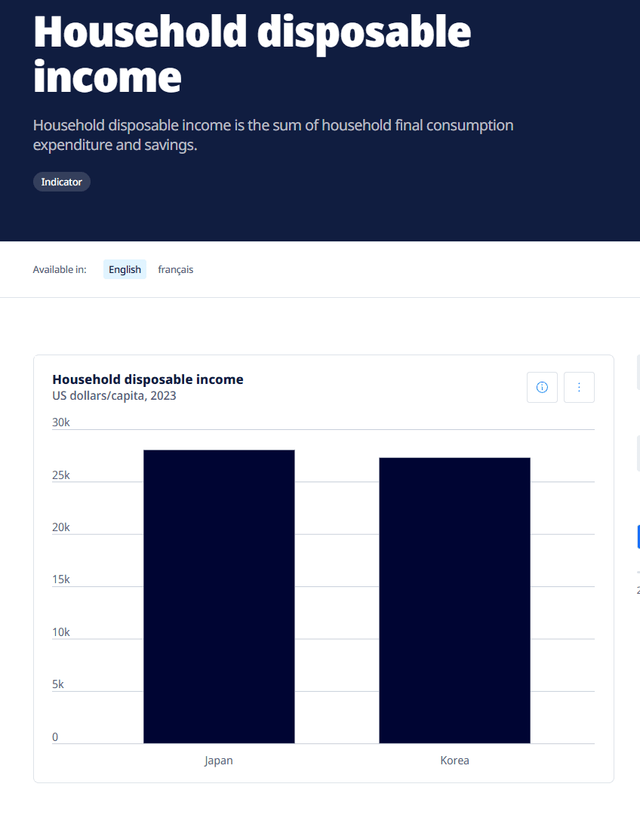Click the 20k y-axis label
Screen dimensions: 640x823
[61, 528]
